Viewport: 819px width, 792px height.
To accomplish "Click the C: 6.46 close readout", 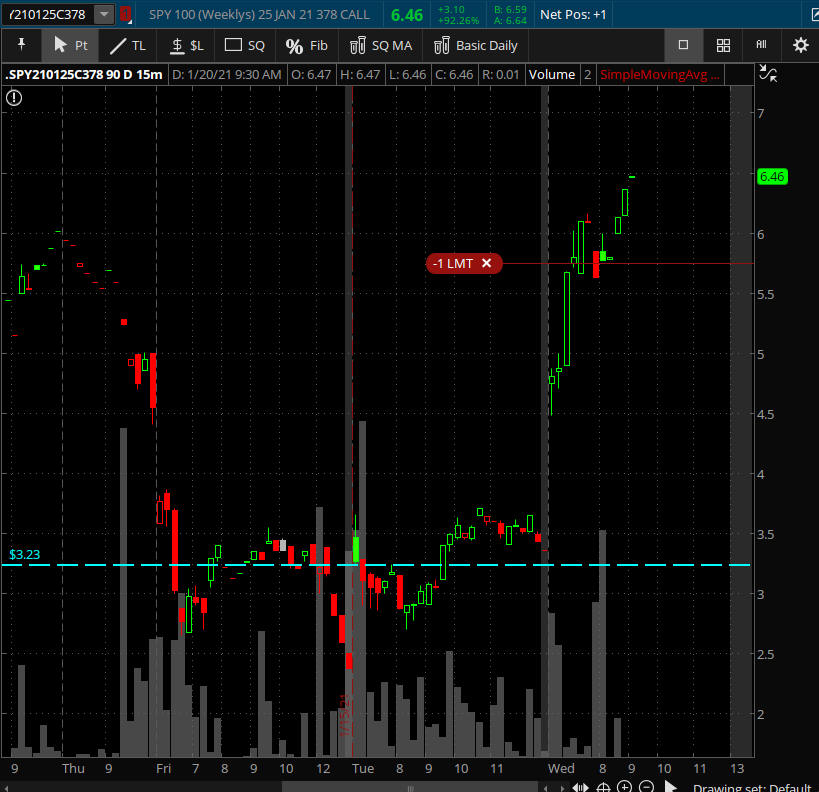I will pyautogui.click(x=454, y=75).
